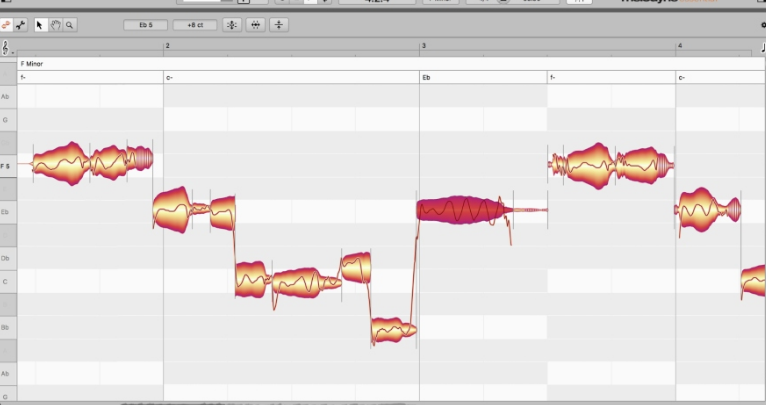Click the Eb chord marker at bar 3
This screenshot has width=766, height=405.
tap(426, 78)
